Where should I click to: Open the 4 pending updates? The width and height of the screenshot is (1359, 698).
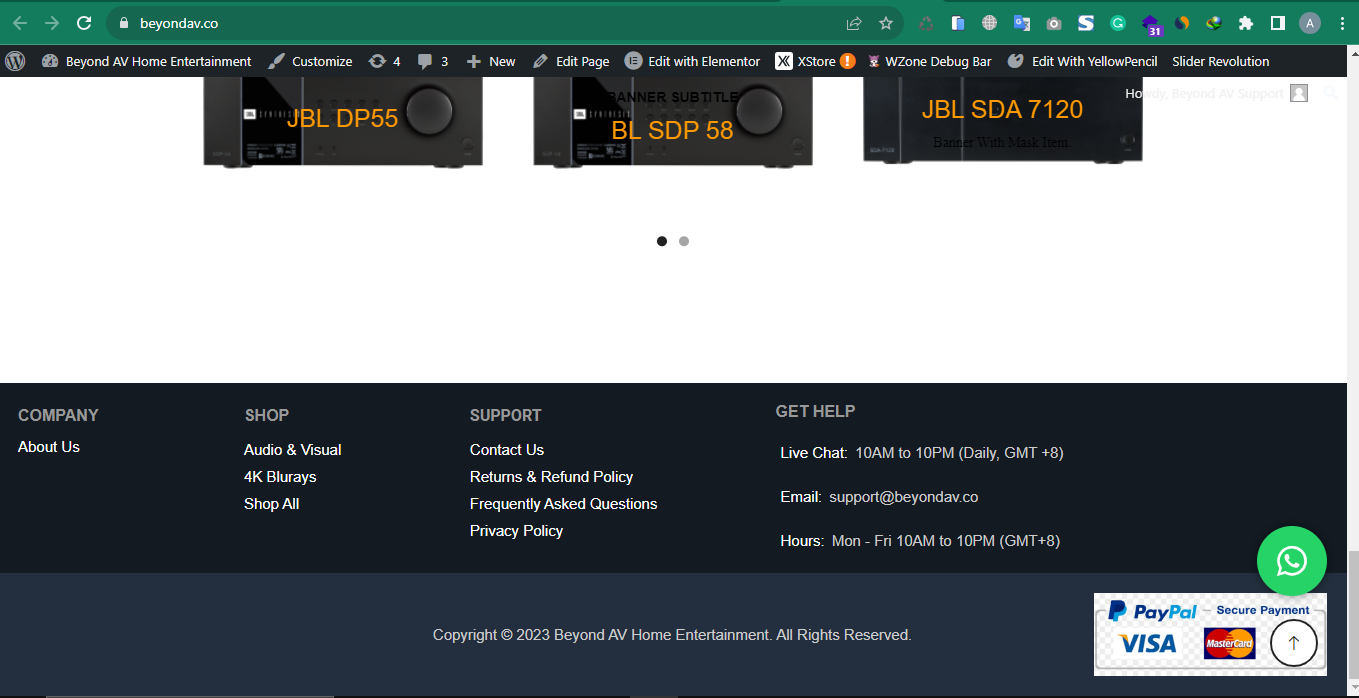pos(385,61)
